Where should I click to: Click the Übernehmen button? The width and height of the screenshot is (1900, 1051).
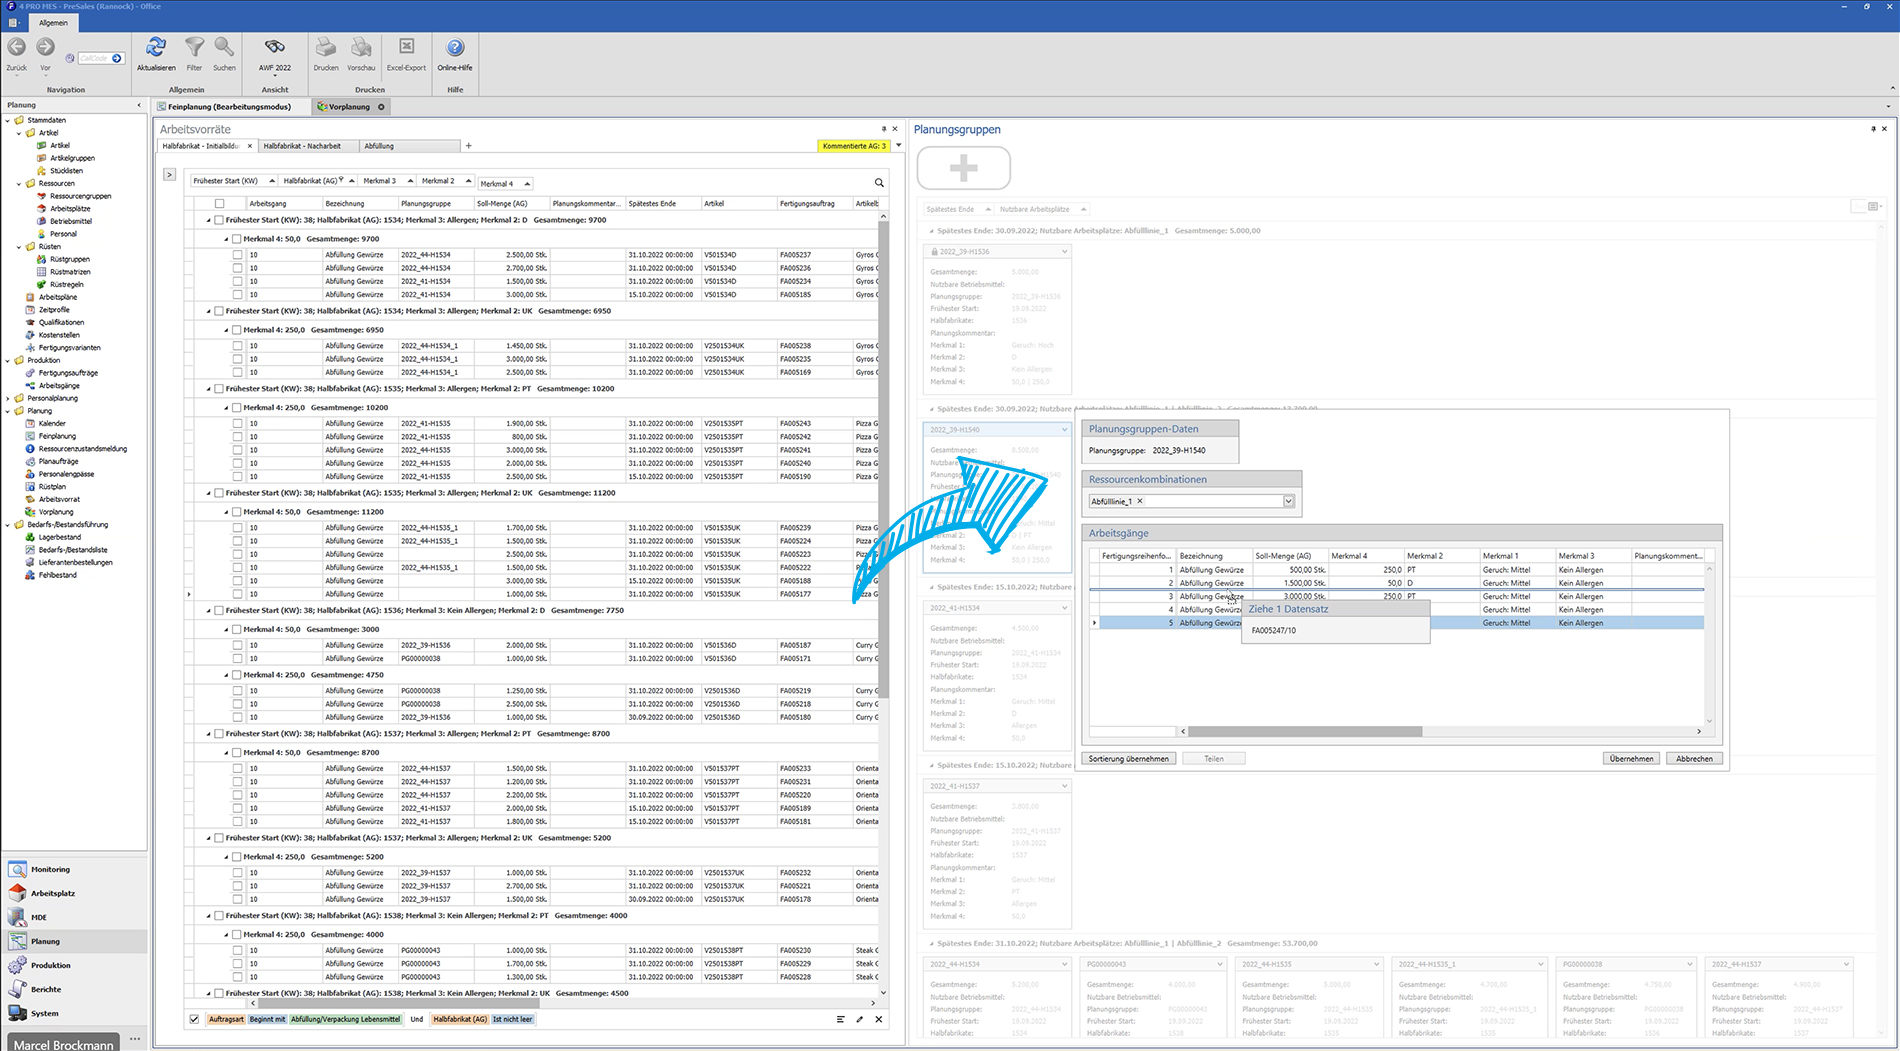(1631, 759)
